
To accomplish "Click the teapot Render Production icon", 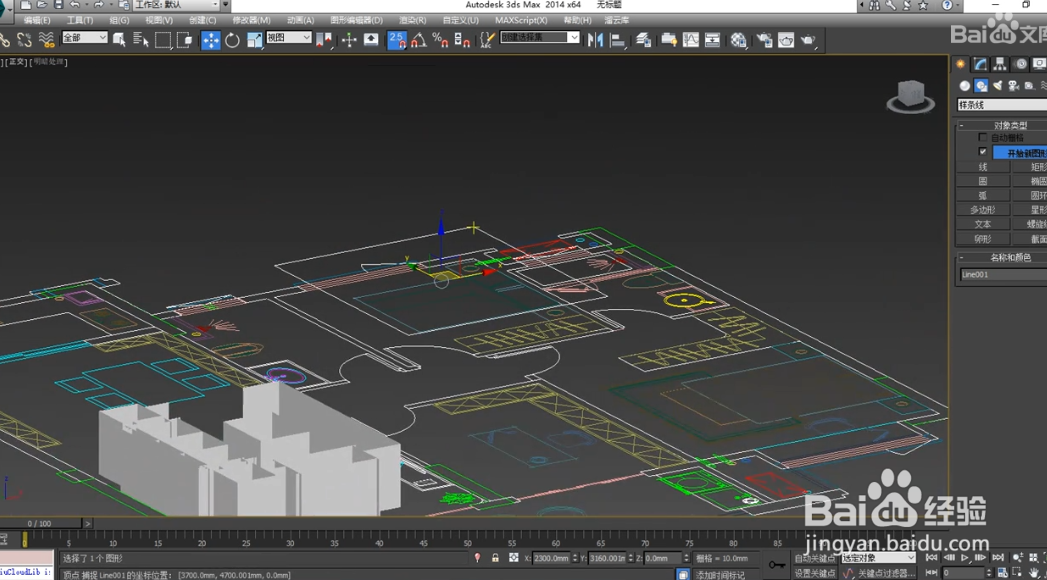I will (x=808, y=40).
